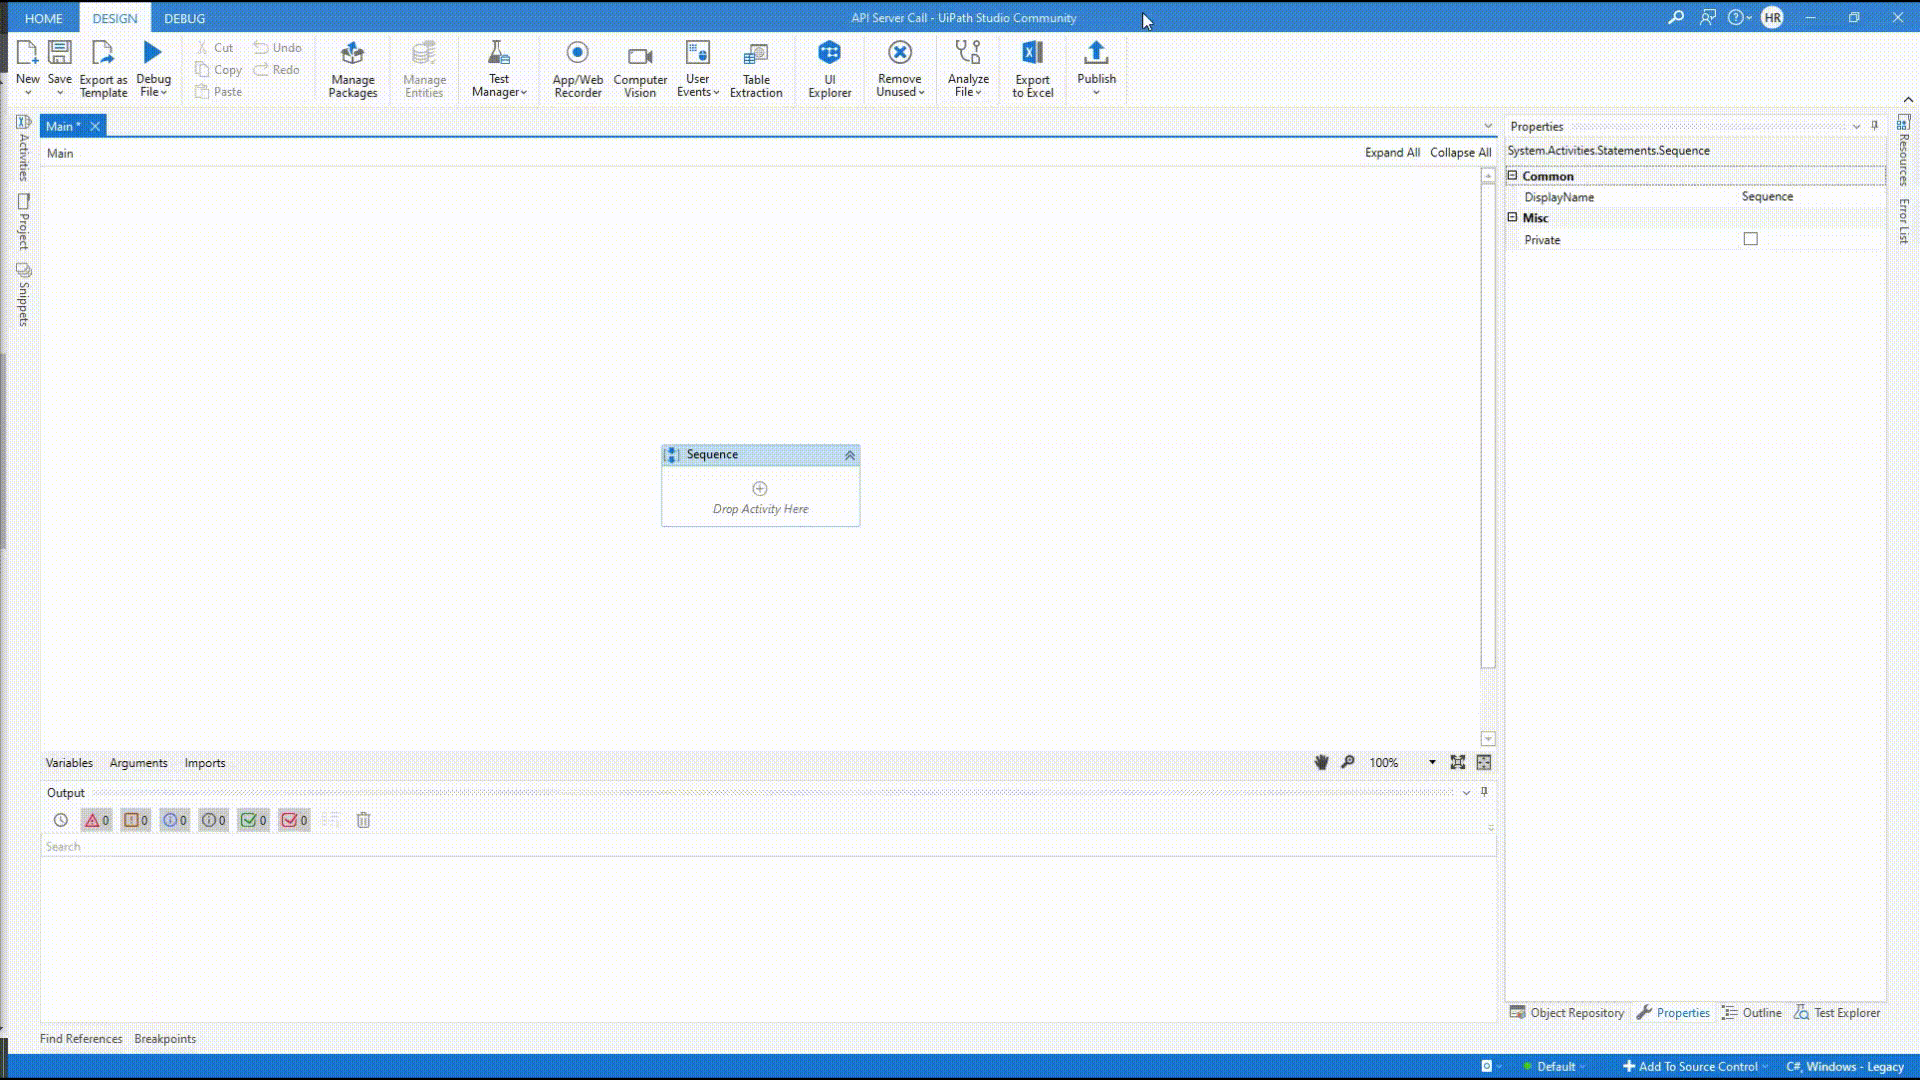Expand the Publish dropdown arrow
This screenshot has height=1080, width=1920.
tap(1096, 93)
